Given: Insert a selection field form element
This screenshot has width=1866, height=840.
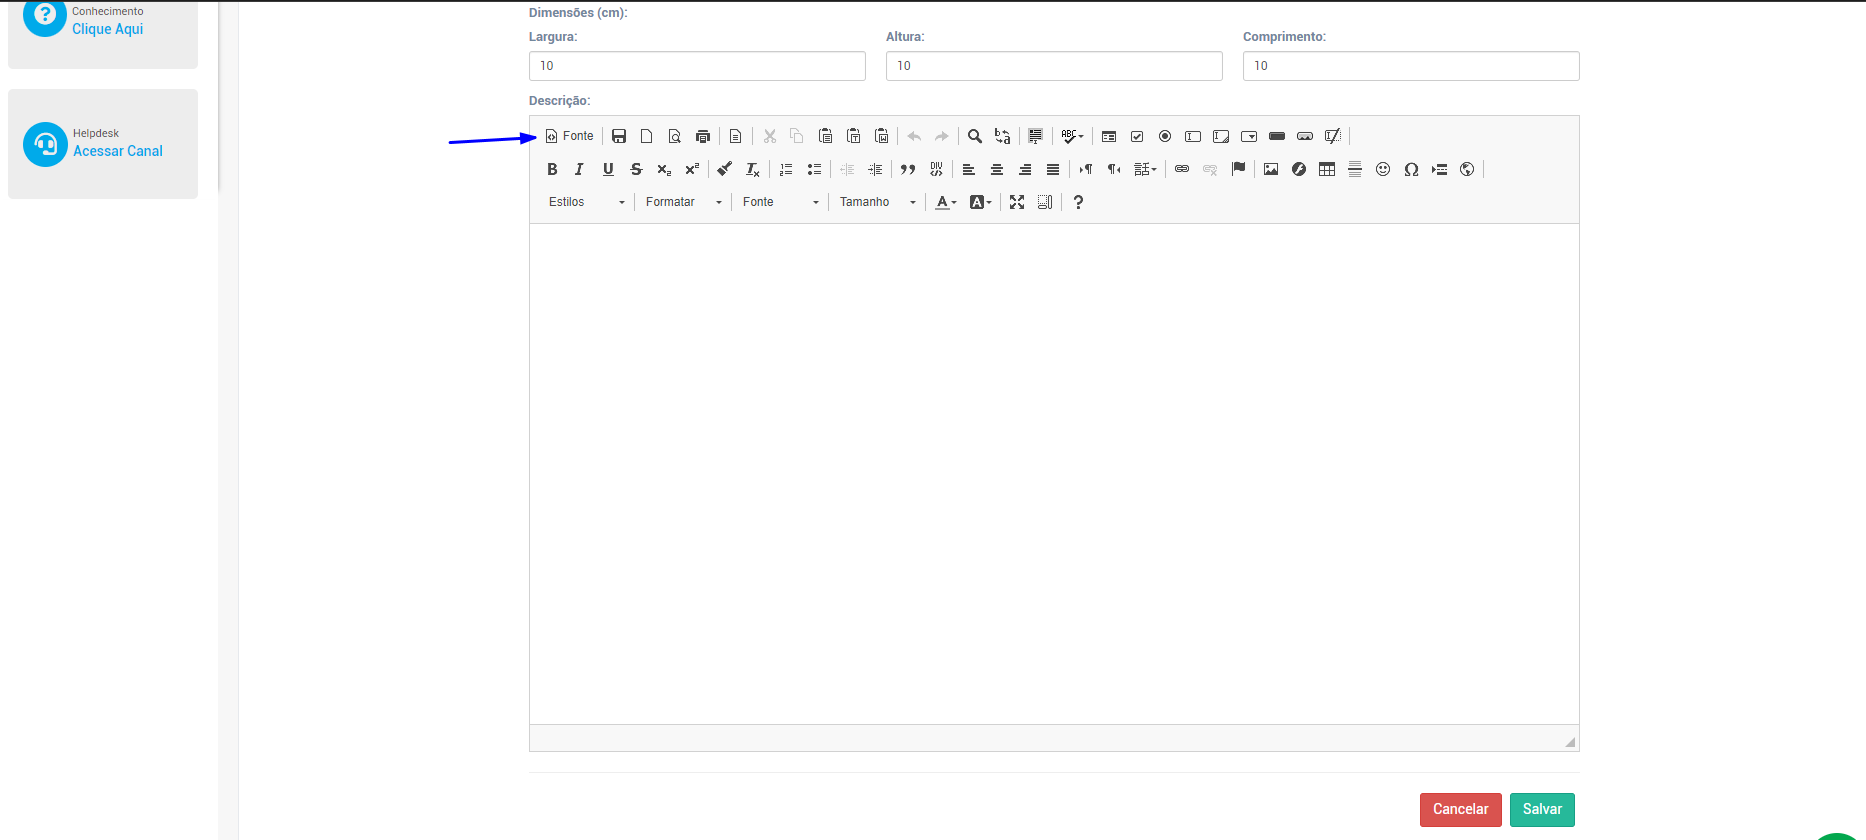Looking at the screenshot, I should click(1249, 136).
